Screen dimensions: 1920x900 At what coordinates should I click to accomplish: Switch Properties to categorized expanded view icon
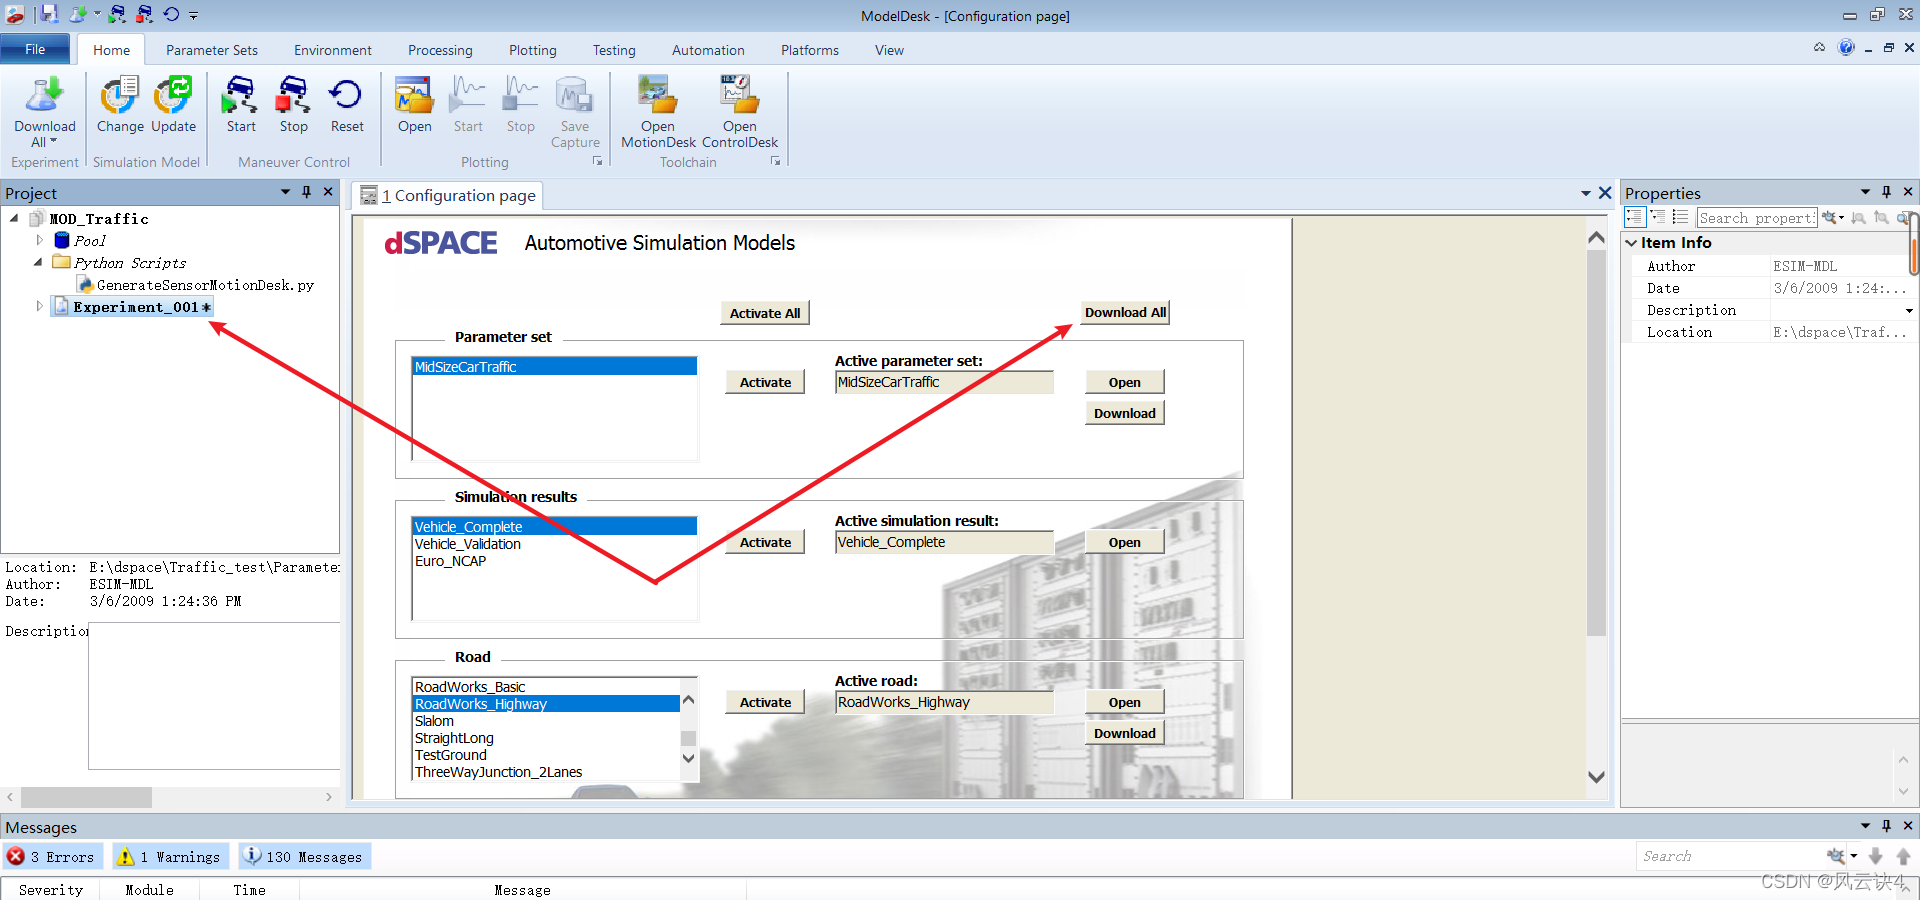(1635, 217)
